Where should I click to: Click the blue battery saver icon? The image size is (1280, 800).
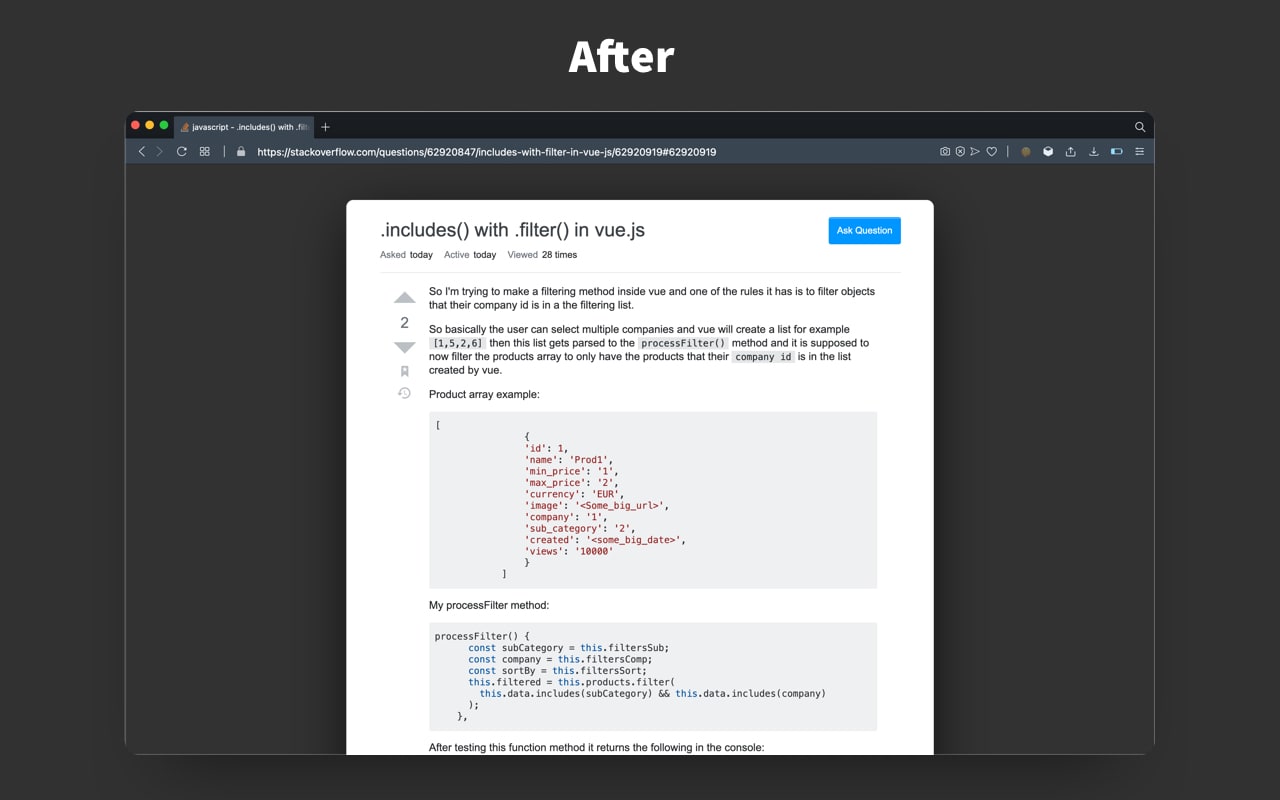click(x=1116, y=152)
